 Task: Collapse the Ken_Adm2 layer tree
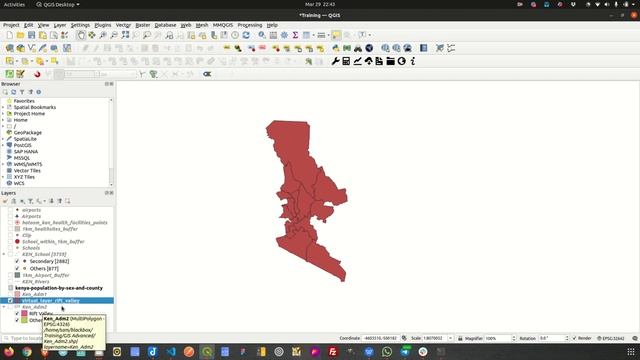click(4, 307)
